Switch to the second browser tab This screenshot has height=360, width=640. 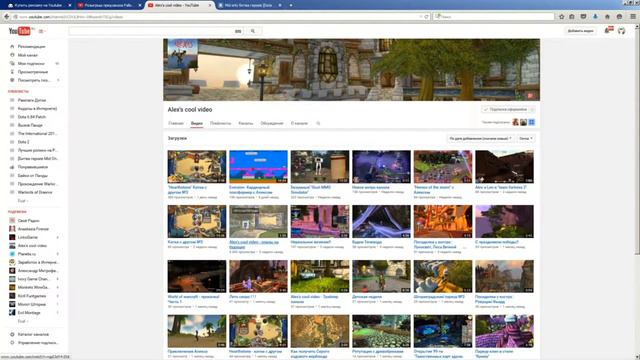(109, 5)
